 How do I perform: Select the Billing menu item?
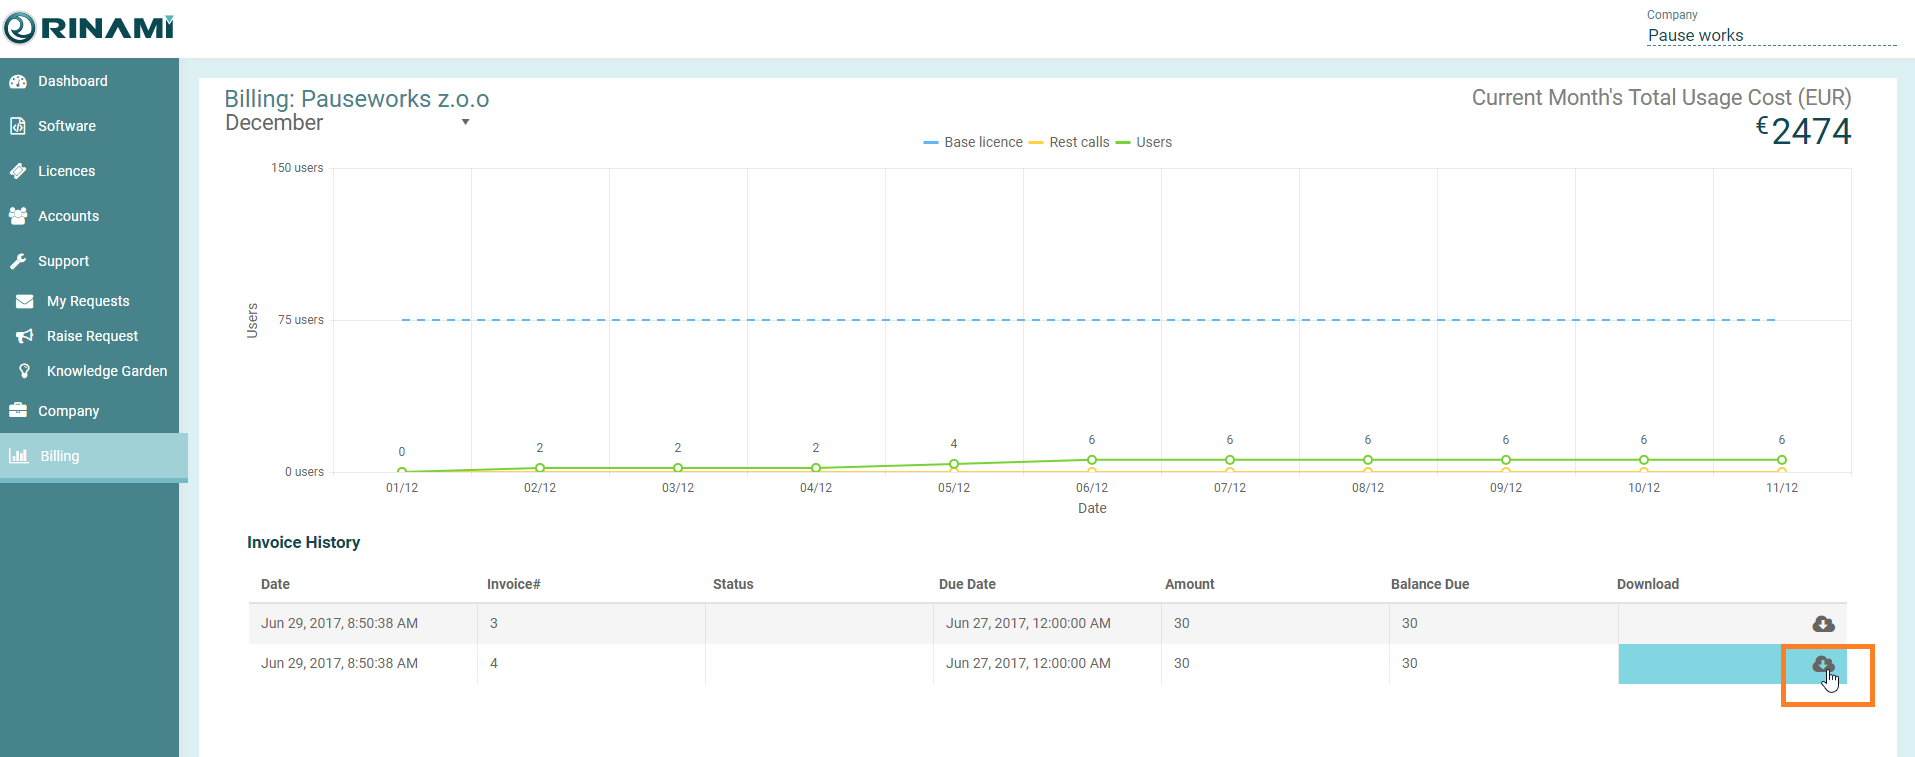pos(60,456)
